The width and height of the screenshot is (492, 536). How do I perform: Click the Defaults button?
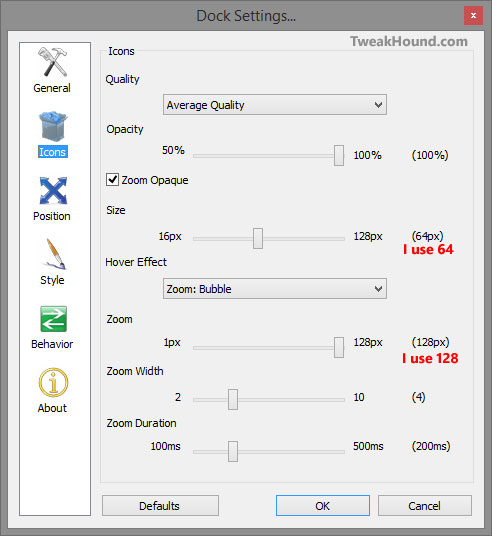click(160, 506)
